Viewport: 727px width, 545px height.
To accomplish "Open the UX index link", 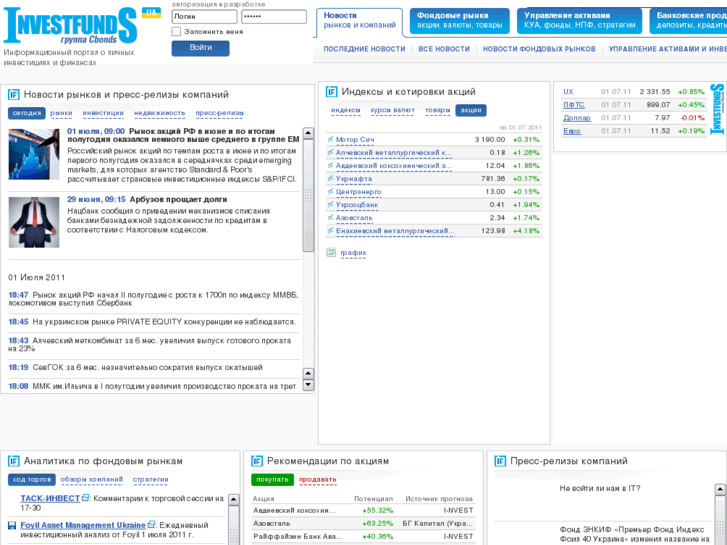I will (568, 92).
